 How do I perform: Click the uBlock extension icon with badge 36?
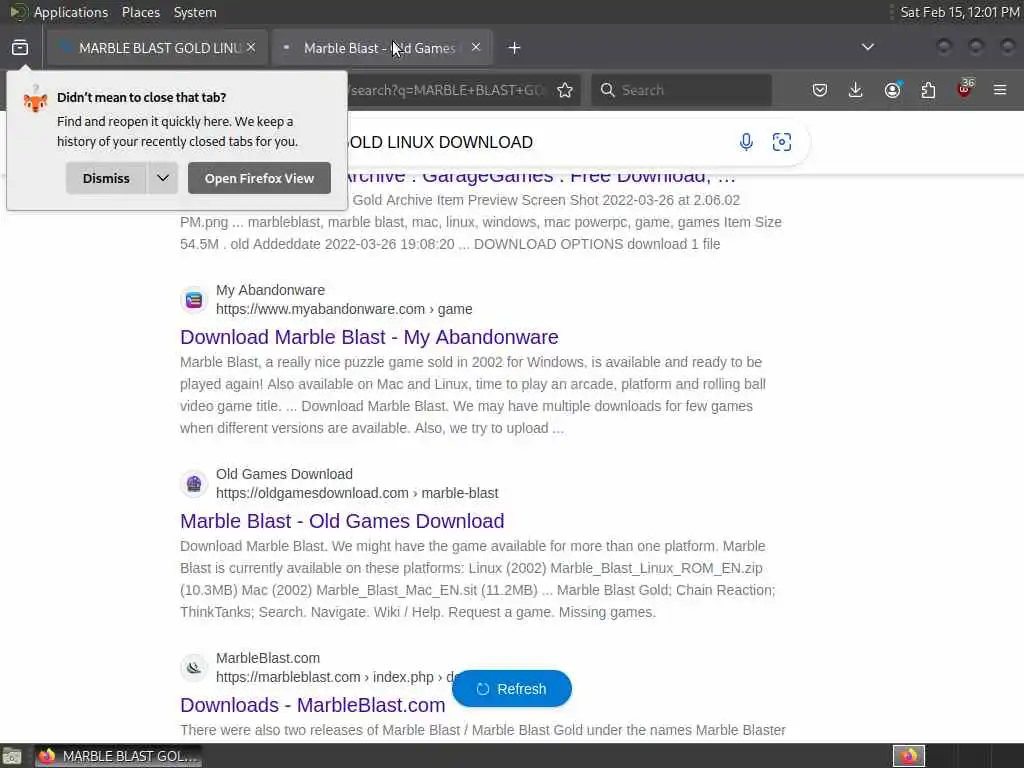tap(965, 89)
